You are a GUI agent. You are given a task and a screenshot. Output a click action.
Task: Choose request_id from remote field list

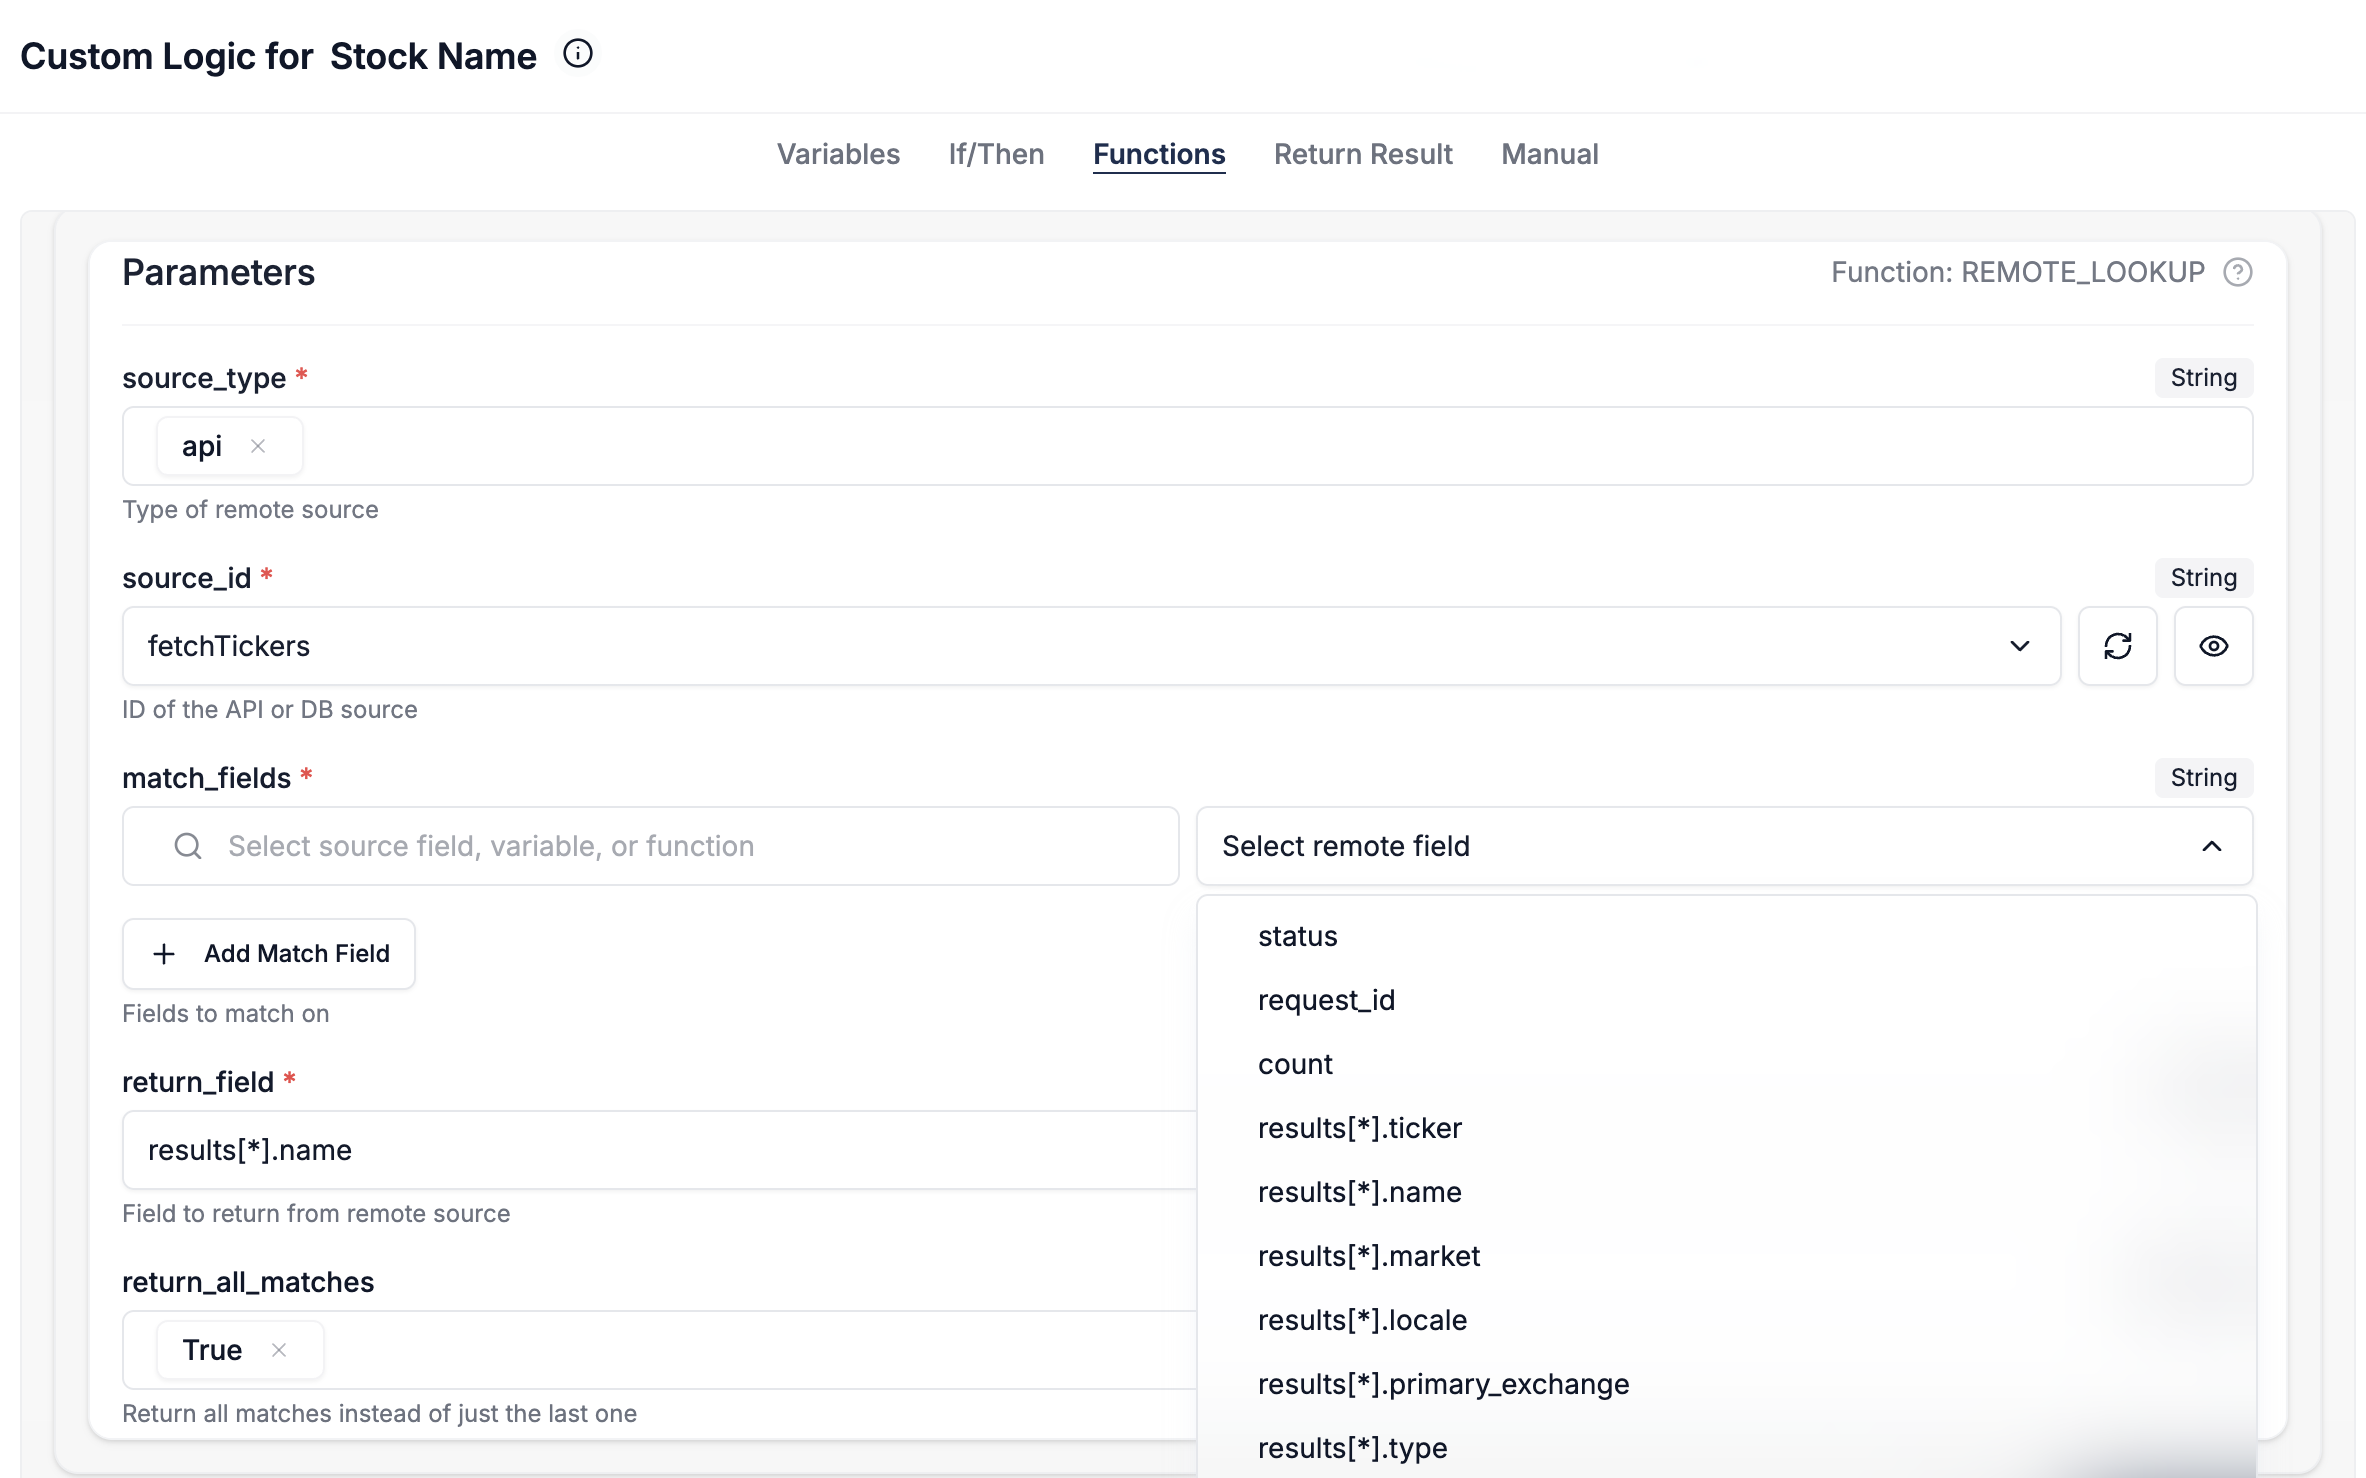tap(1726, 1000)
